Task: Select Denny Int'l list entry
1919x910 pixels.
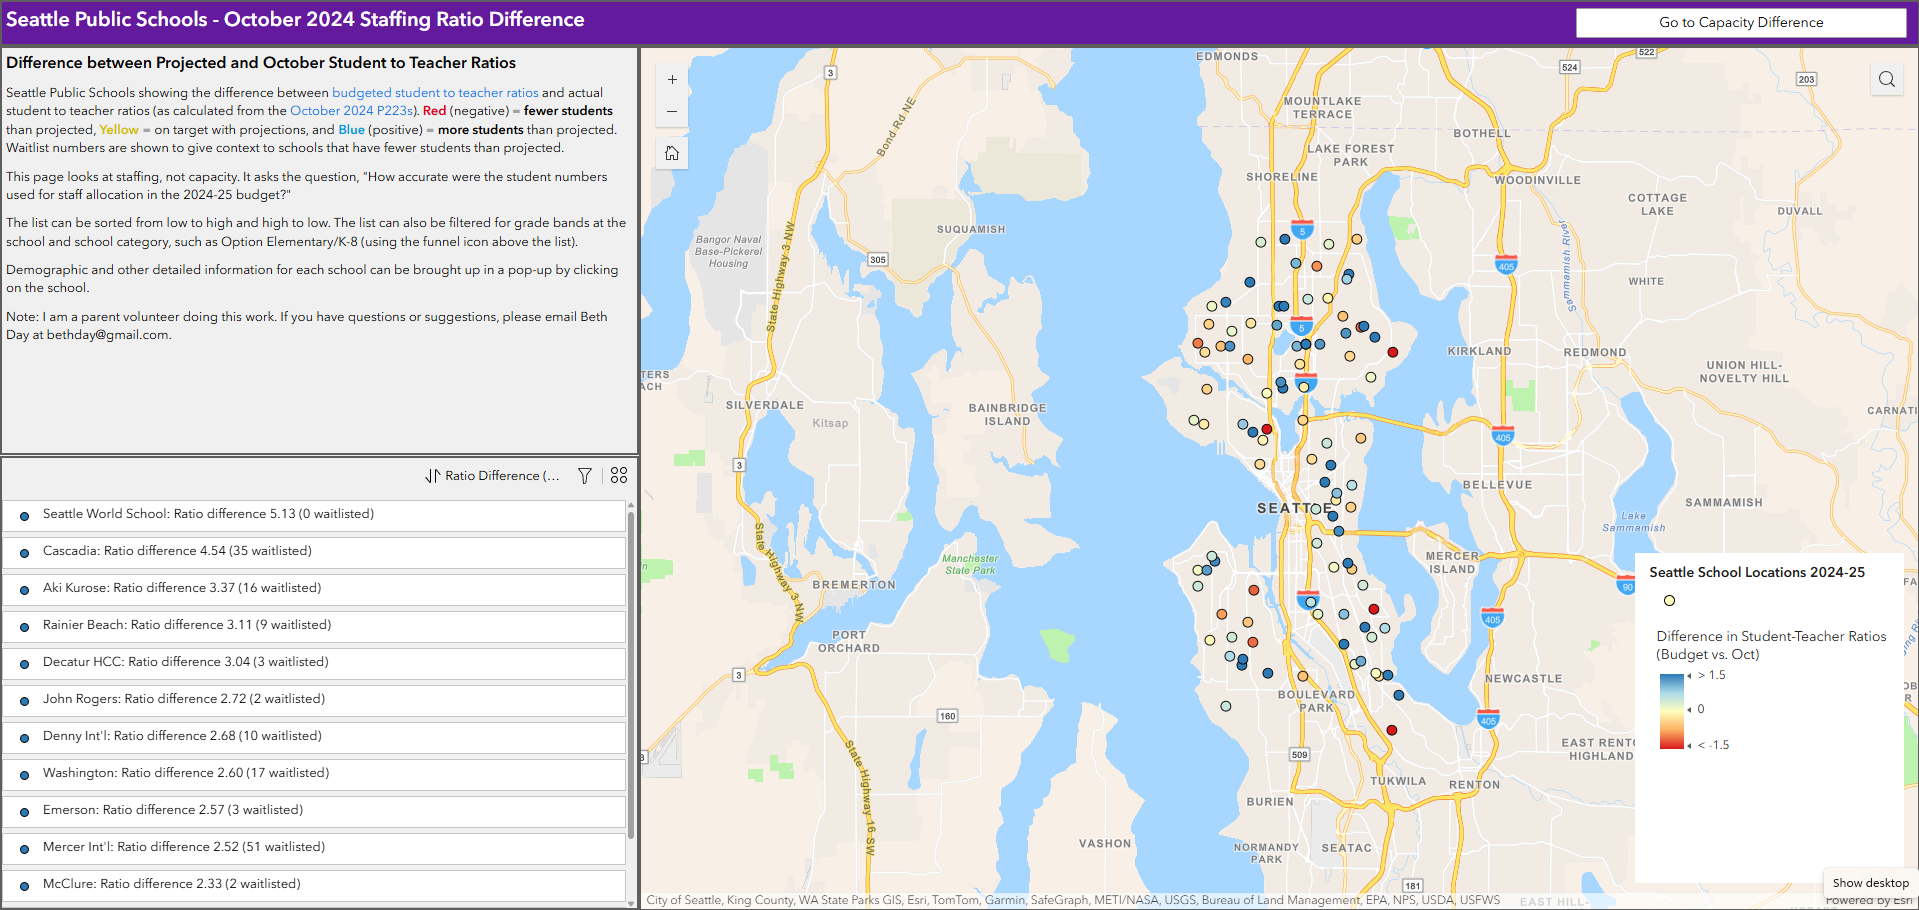Action: pyautogui.click(x=314, y=737)
